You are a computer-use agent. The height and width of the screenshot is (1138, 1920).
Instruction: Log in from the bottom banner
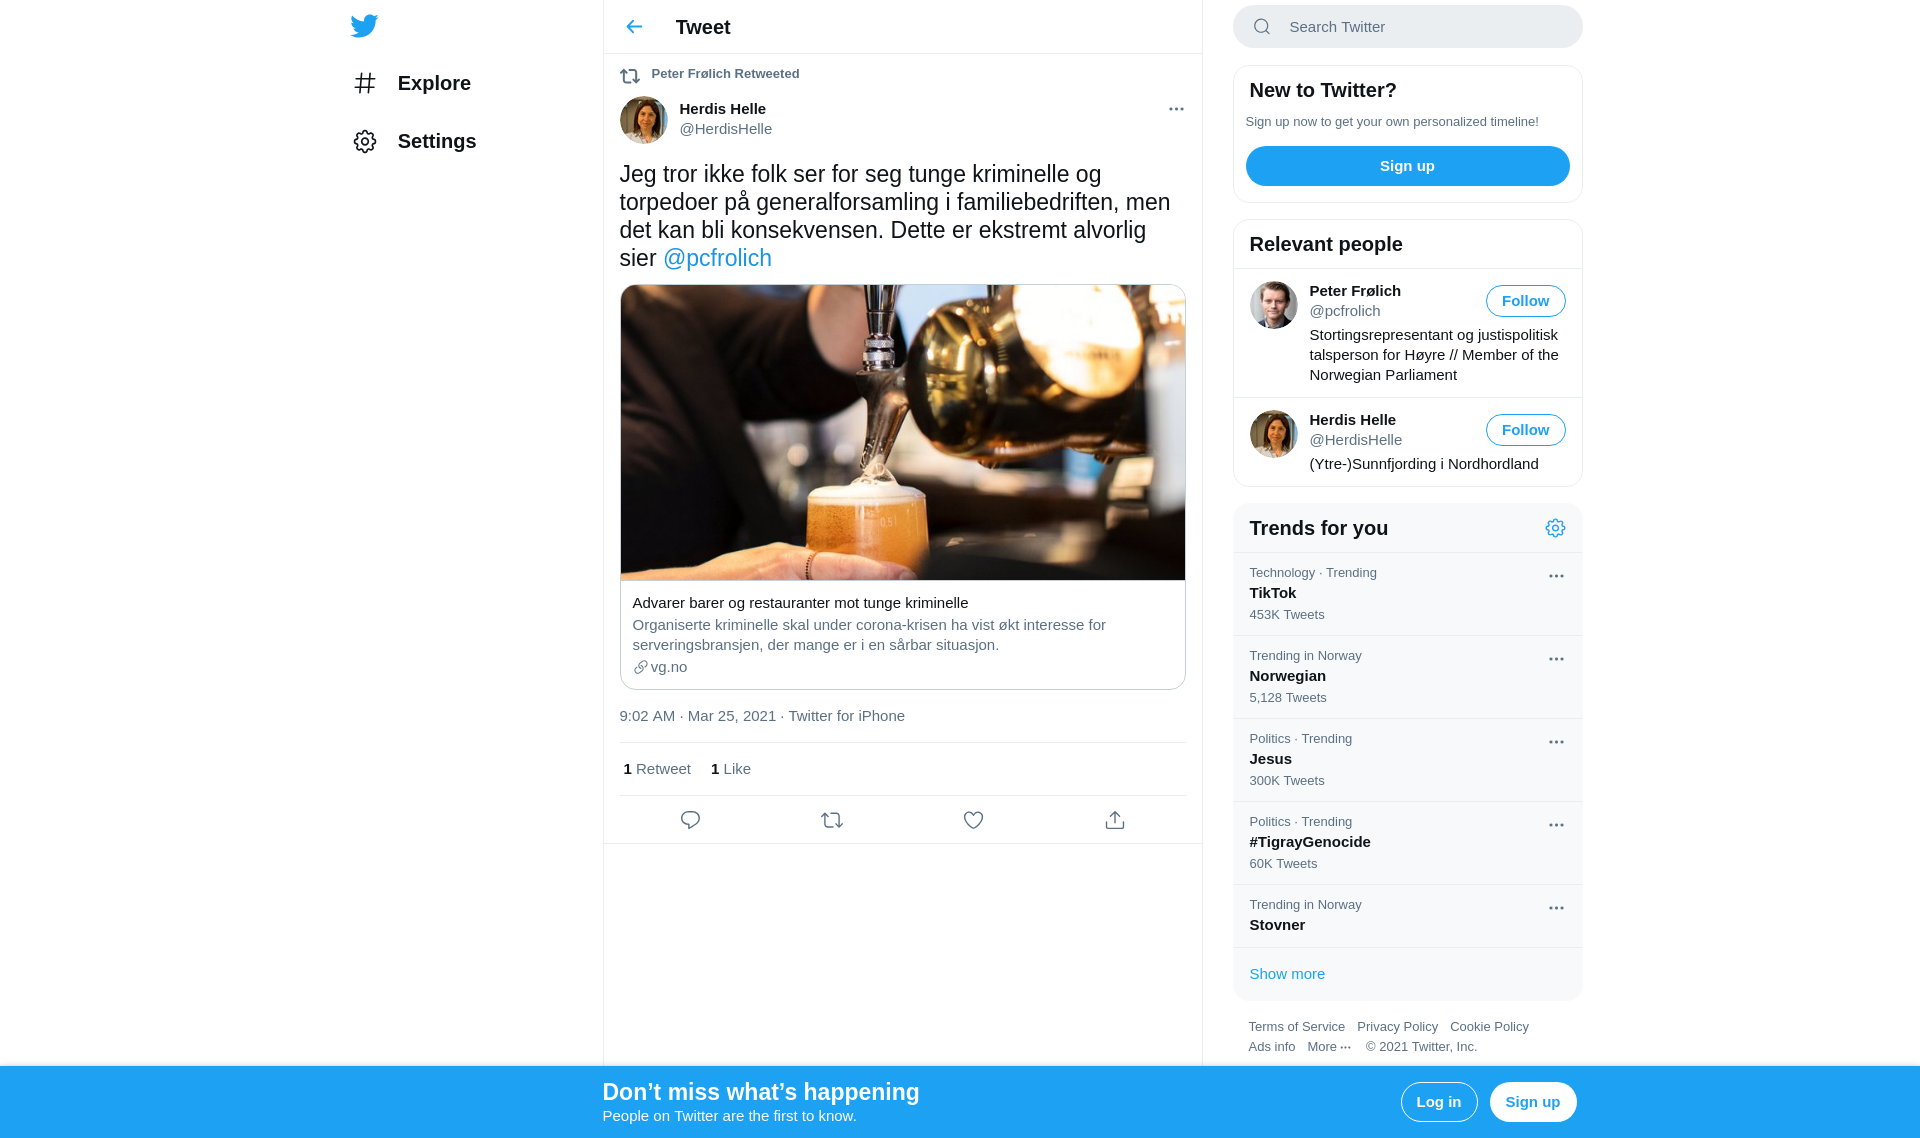(1439, 1102)
